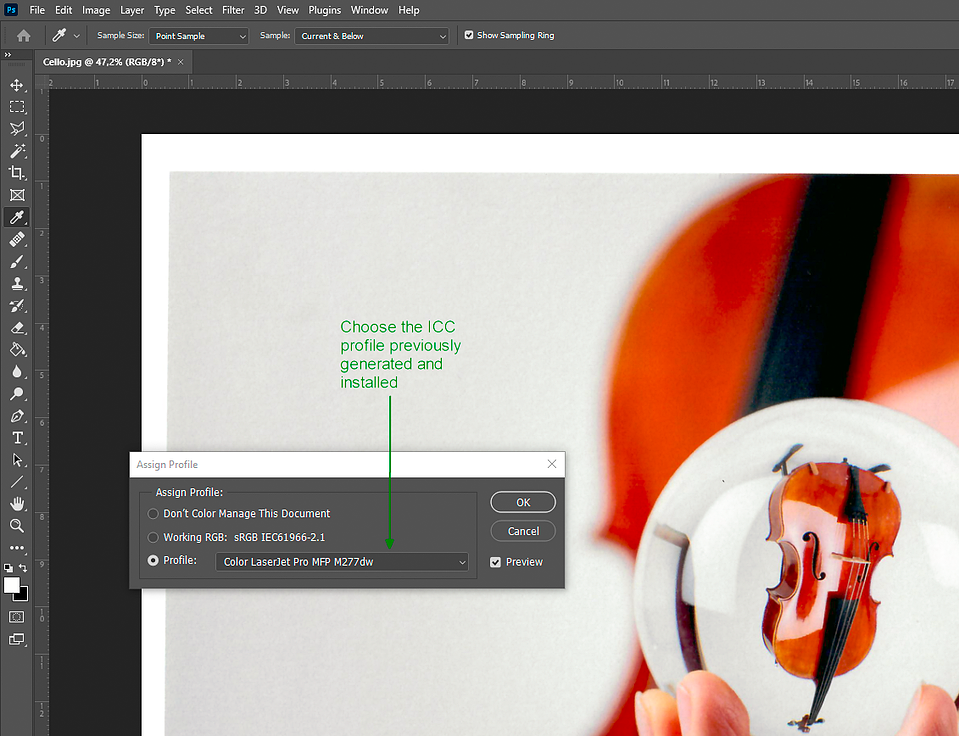
Task: Toggle Show Sampling Ring checkbox
Action: [x=469, y=35]
